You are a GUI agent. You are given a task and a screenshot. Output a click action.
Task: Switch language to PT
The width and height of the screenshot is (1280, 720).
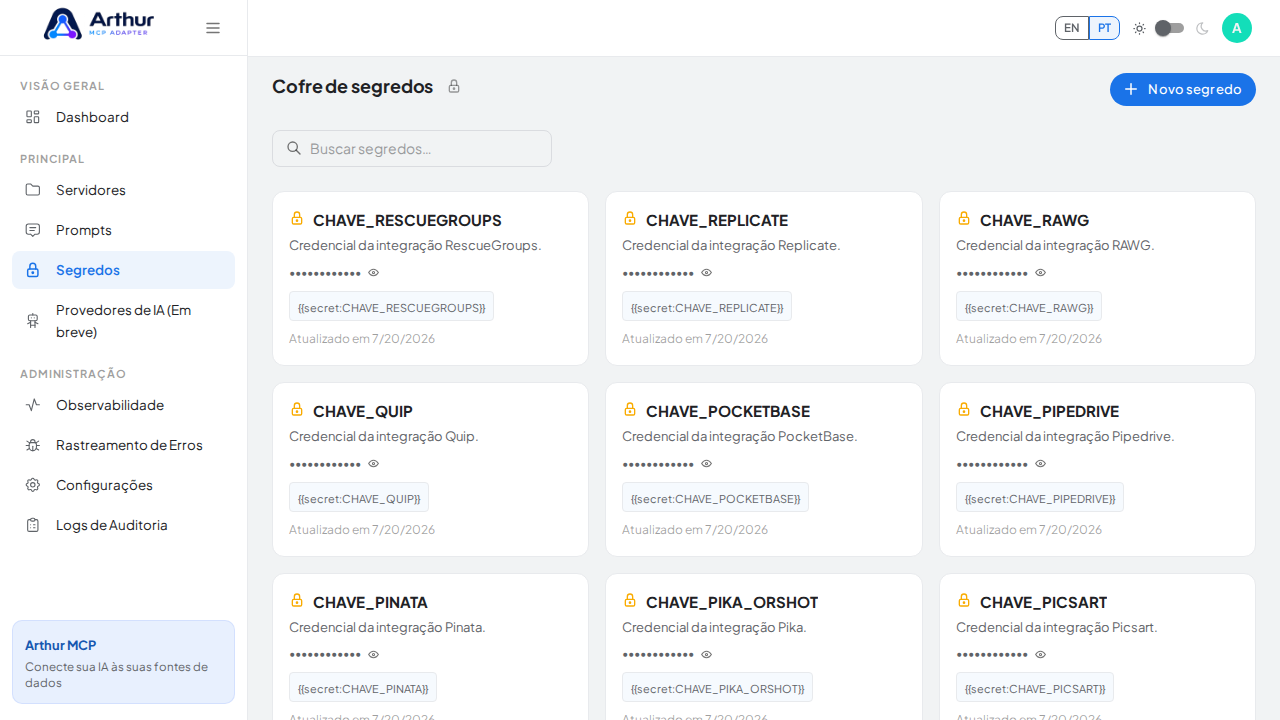[x=1104, y=28]
